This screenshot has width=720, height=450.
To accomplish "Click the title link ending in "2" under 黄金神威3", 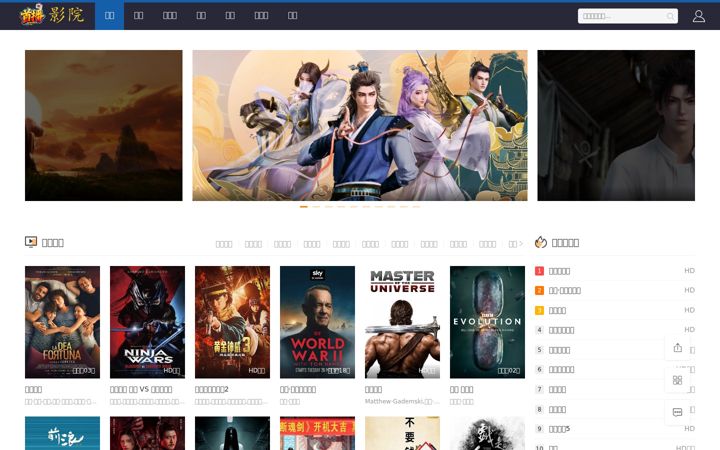I will click(x=212, y=389).
